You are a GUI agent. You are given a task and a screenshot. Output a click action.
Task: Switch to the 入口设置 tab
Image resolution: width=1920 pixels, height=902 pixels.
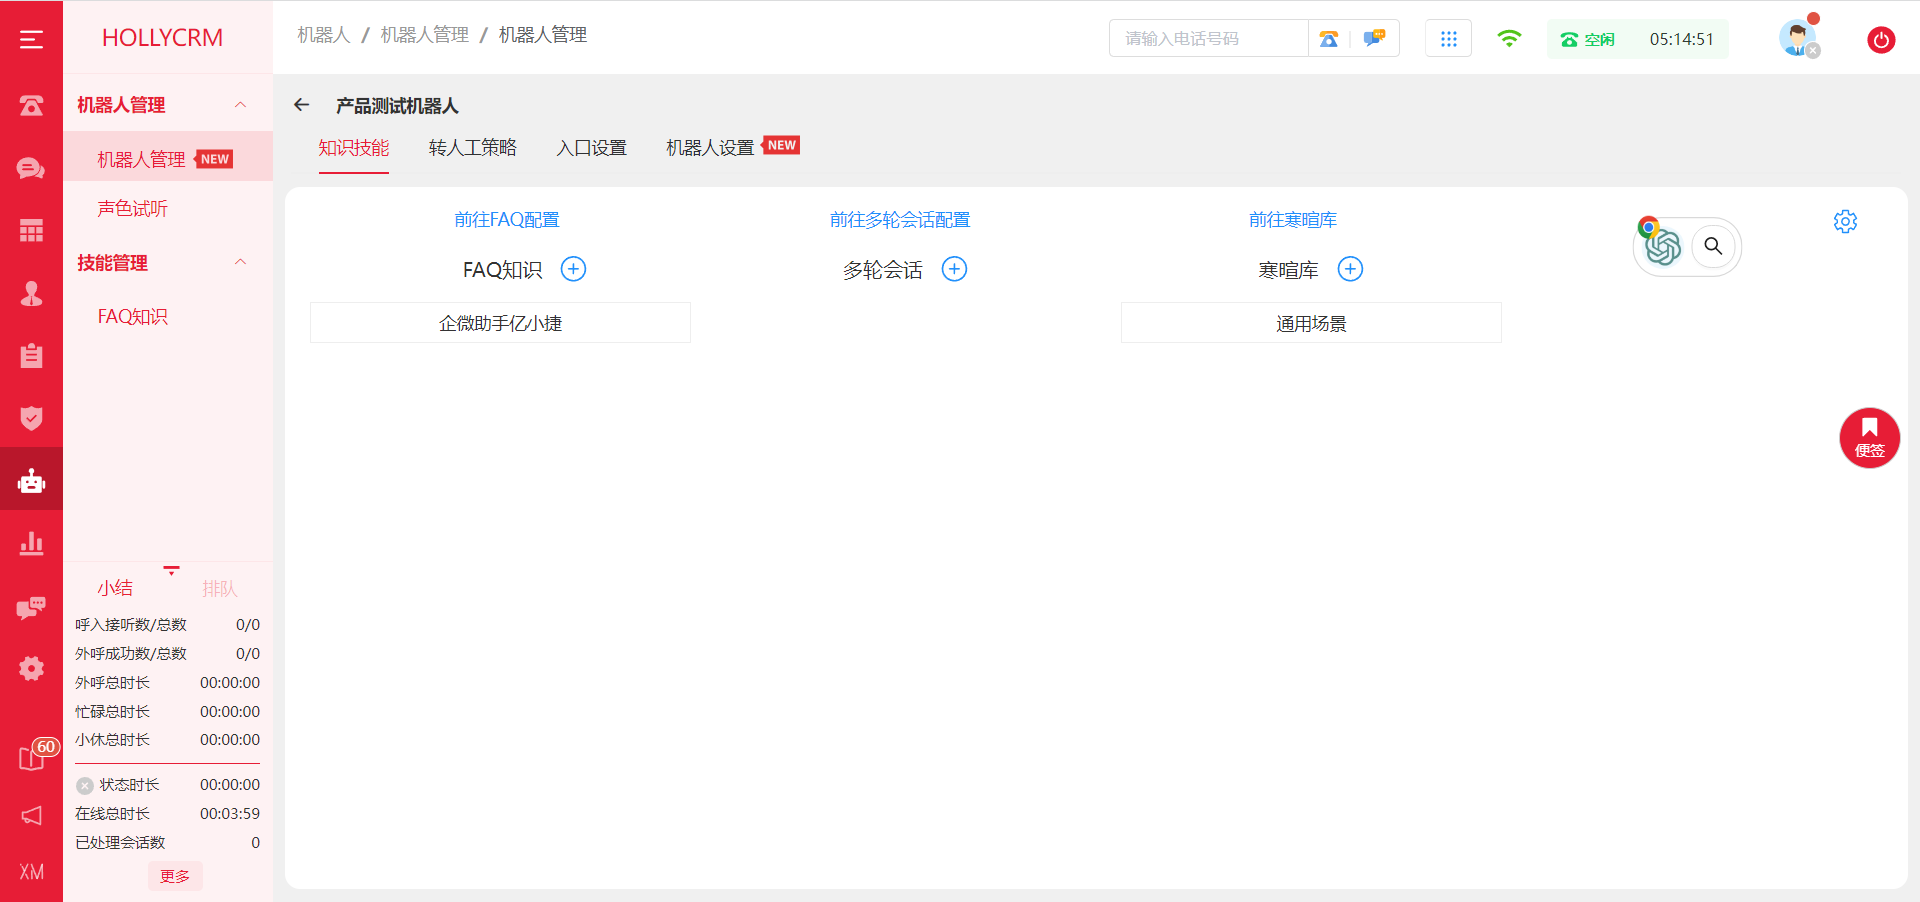click(x=591, y=148)
